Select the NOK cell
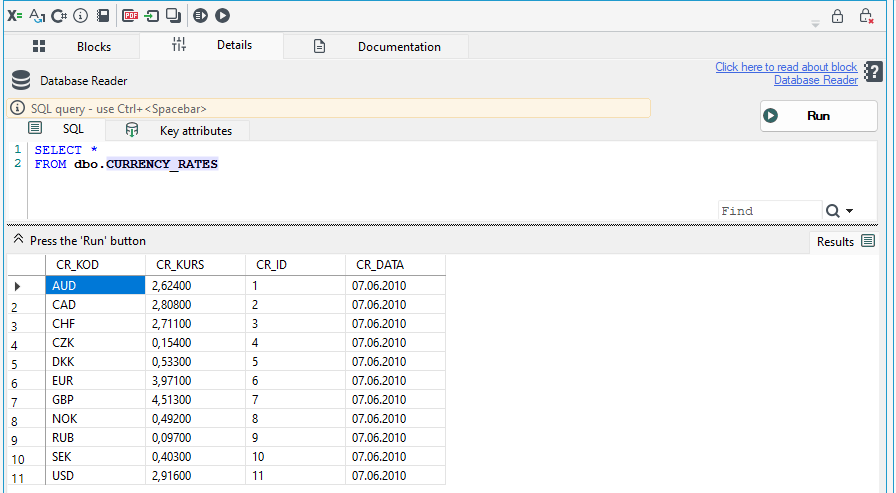 (x=95, y=418)
